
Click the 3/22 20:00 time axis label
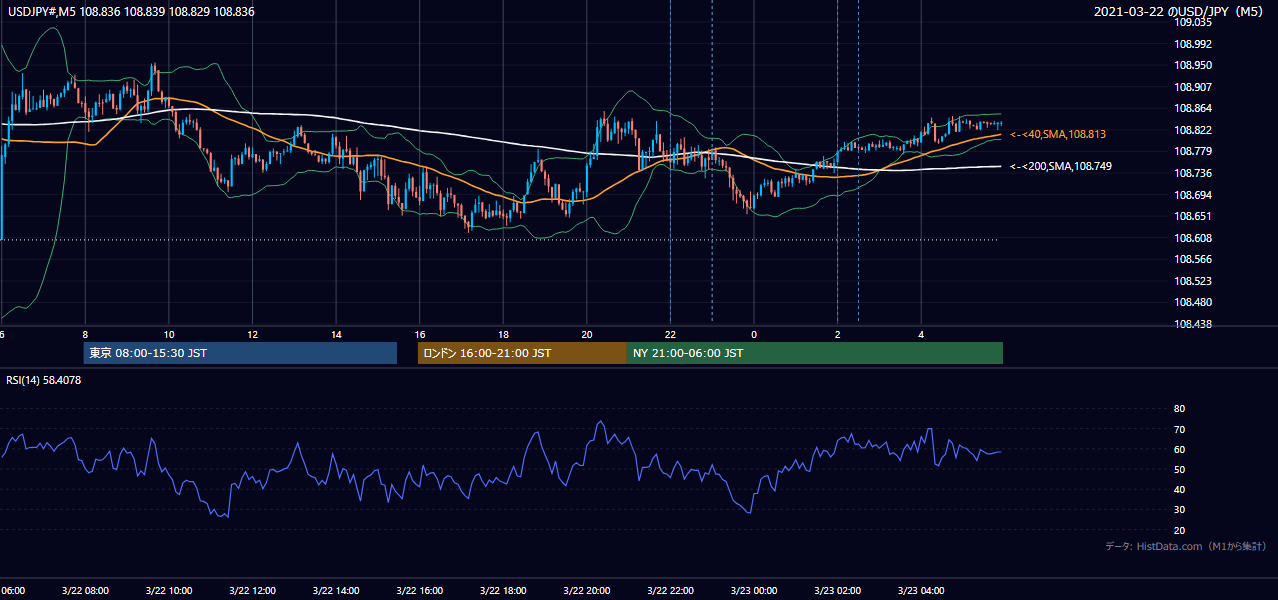(586, 591)
